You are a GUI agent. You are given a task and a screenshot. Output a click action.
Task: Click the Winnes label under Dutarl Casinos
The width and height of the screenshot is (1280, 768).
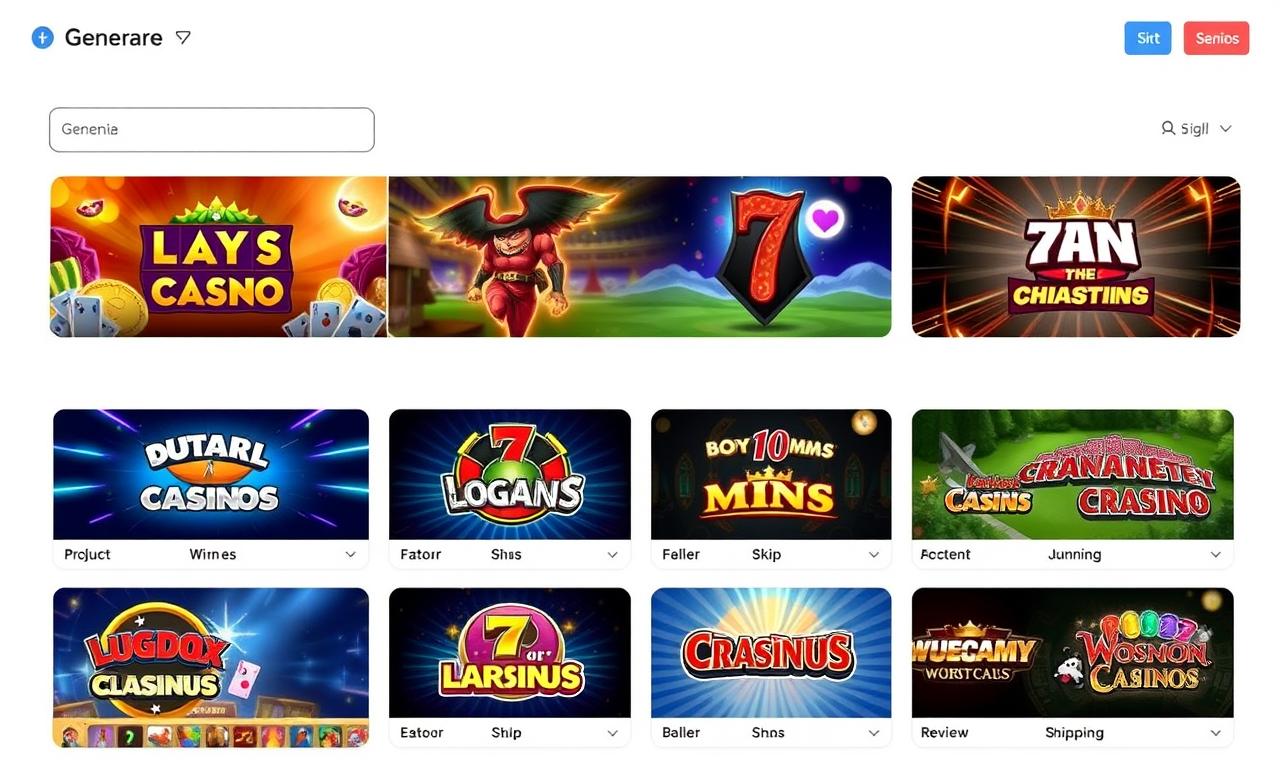coord(213,554)
